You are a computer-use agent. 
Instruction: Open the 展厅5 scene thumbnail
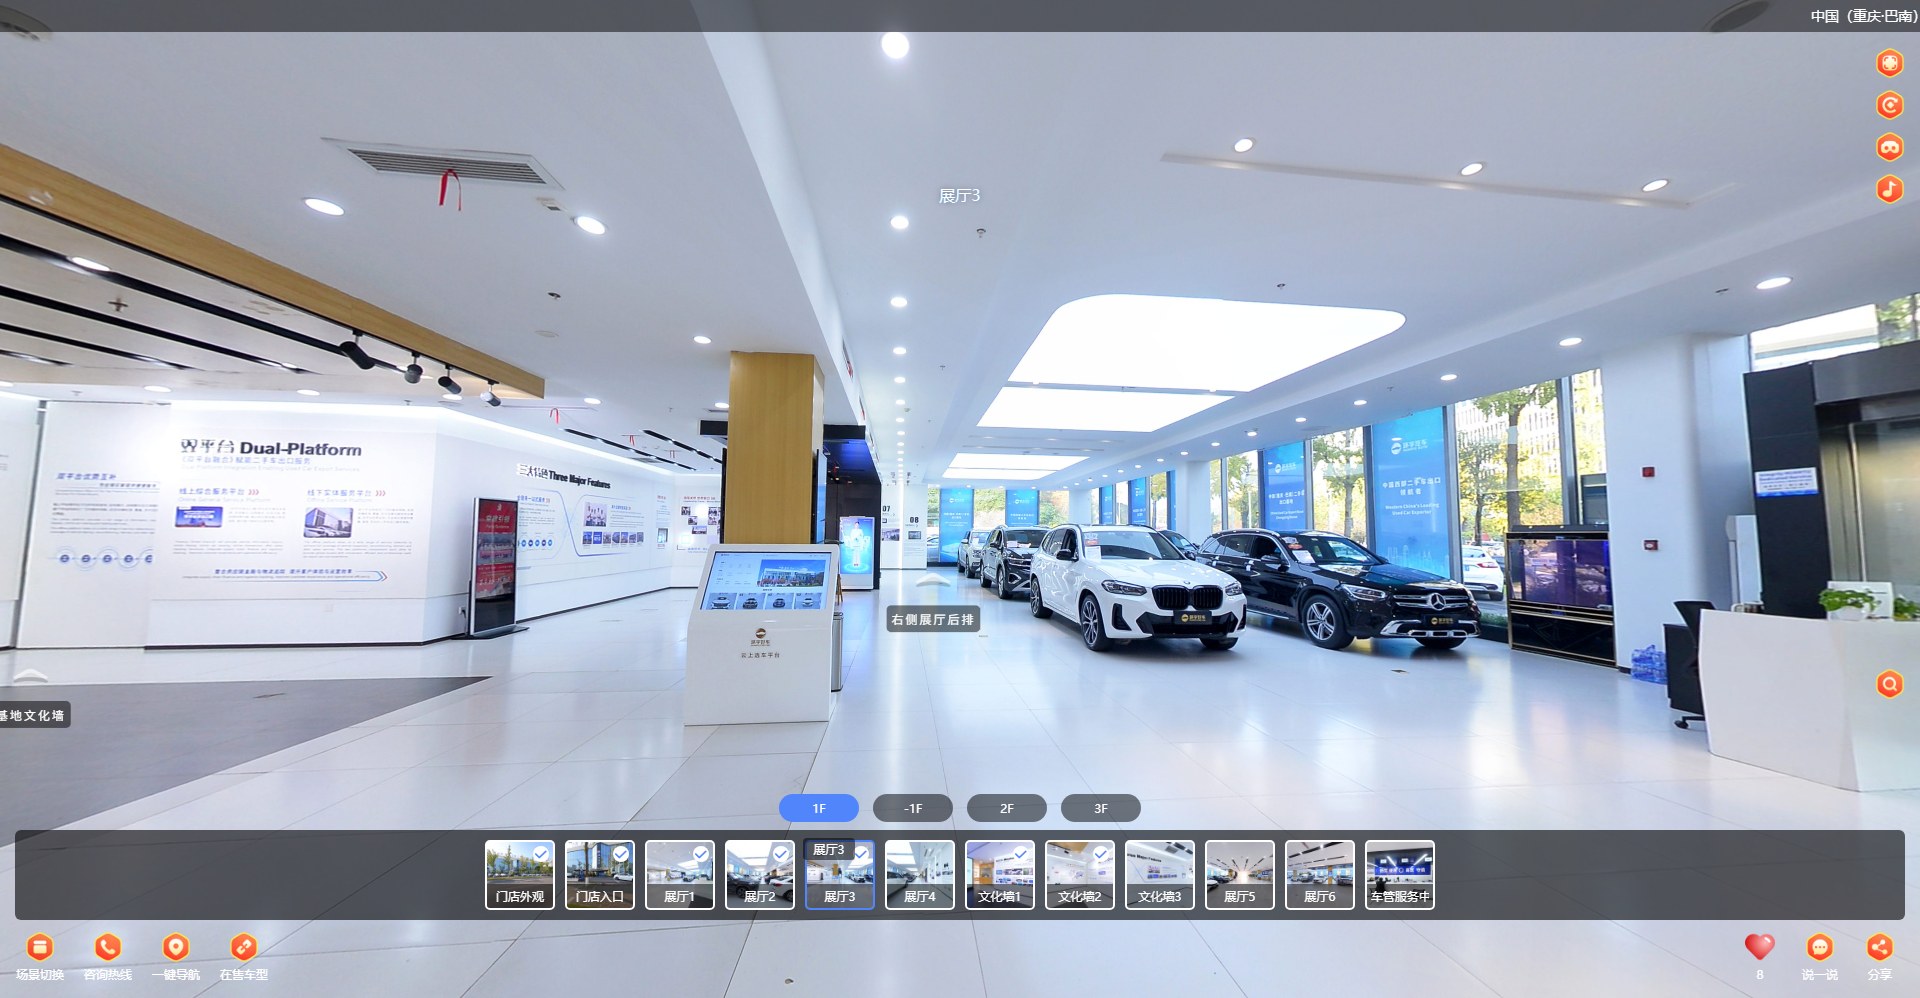(x=1240, y=875)
